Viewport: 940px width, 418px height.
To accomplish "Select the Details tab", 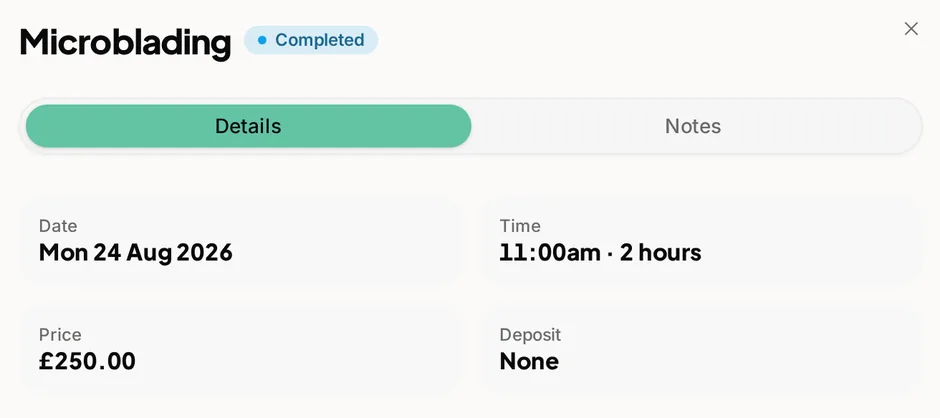I will (248, 126).
